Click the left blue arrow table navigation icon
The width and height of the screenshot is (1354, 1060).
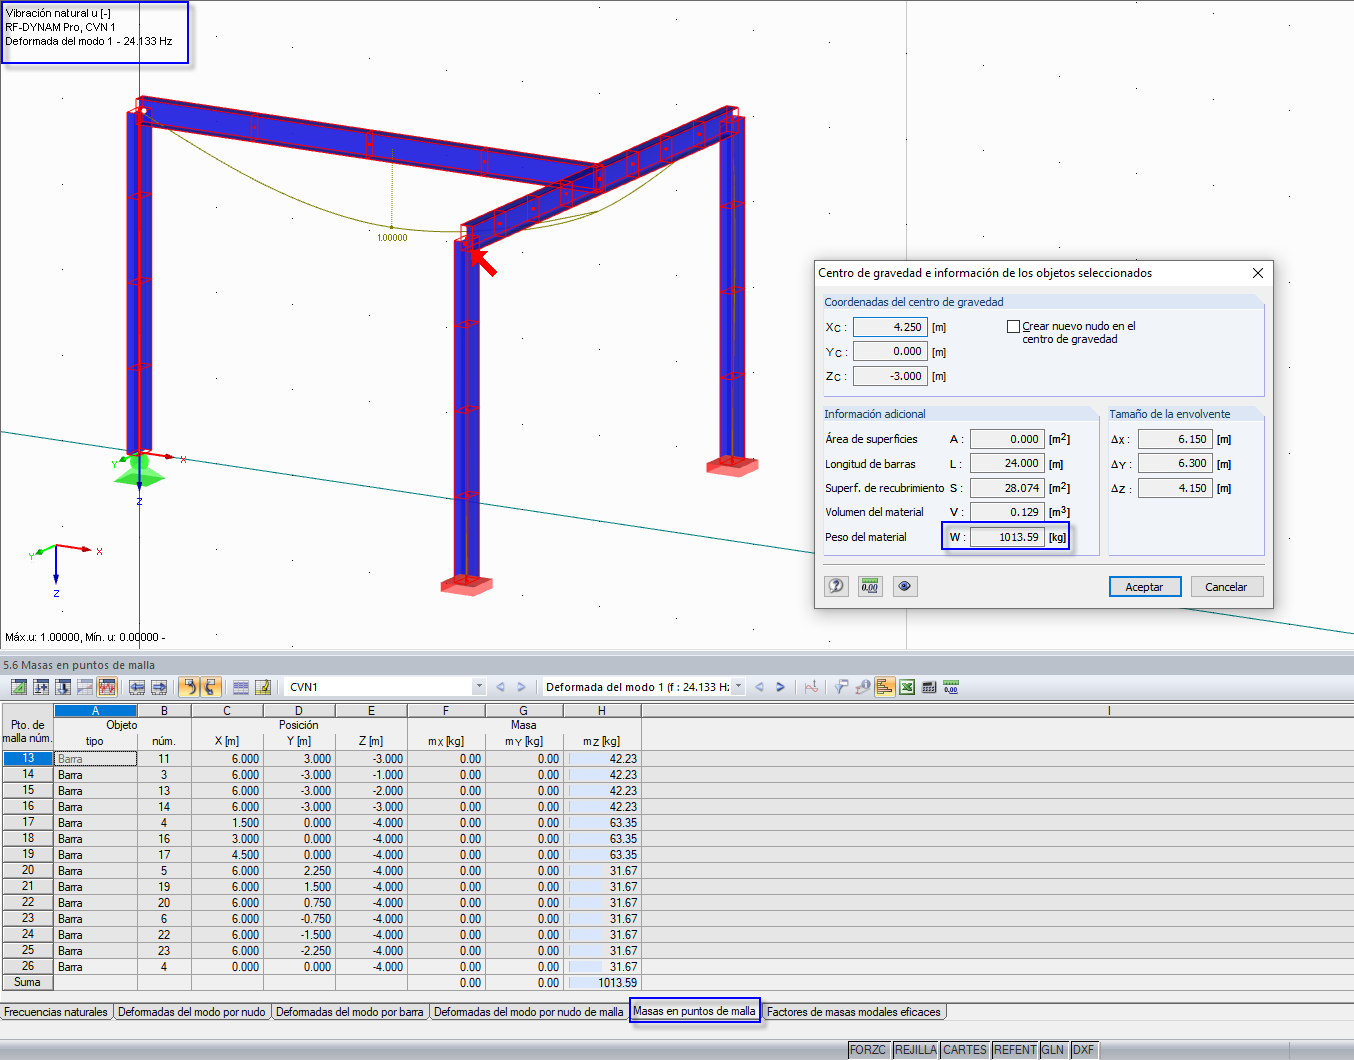[x=137, y=687]
